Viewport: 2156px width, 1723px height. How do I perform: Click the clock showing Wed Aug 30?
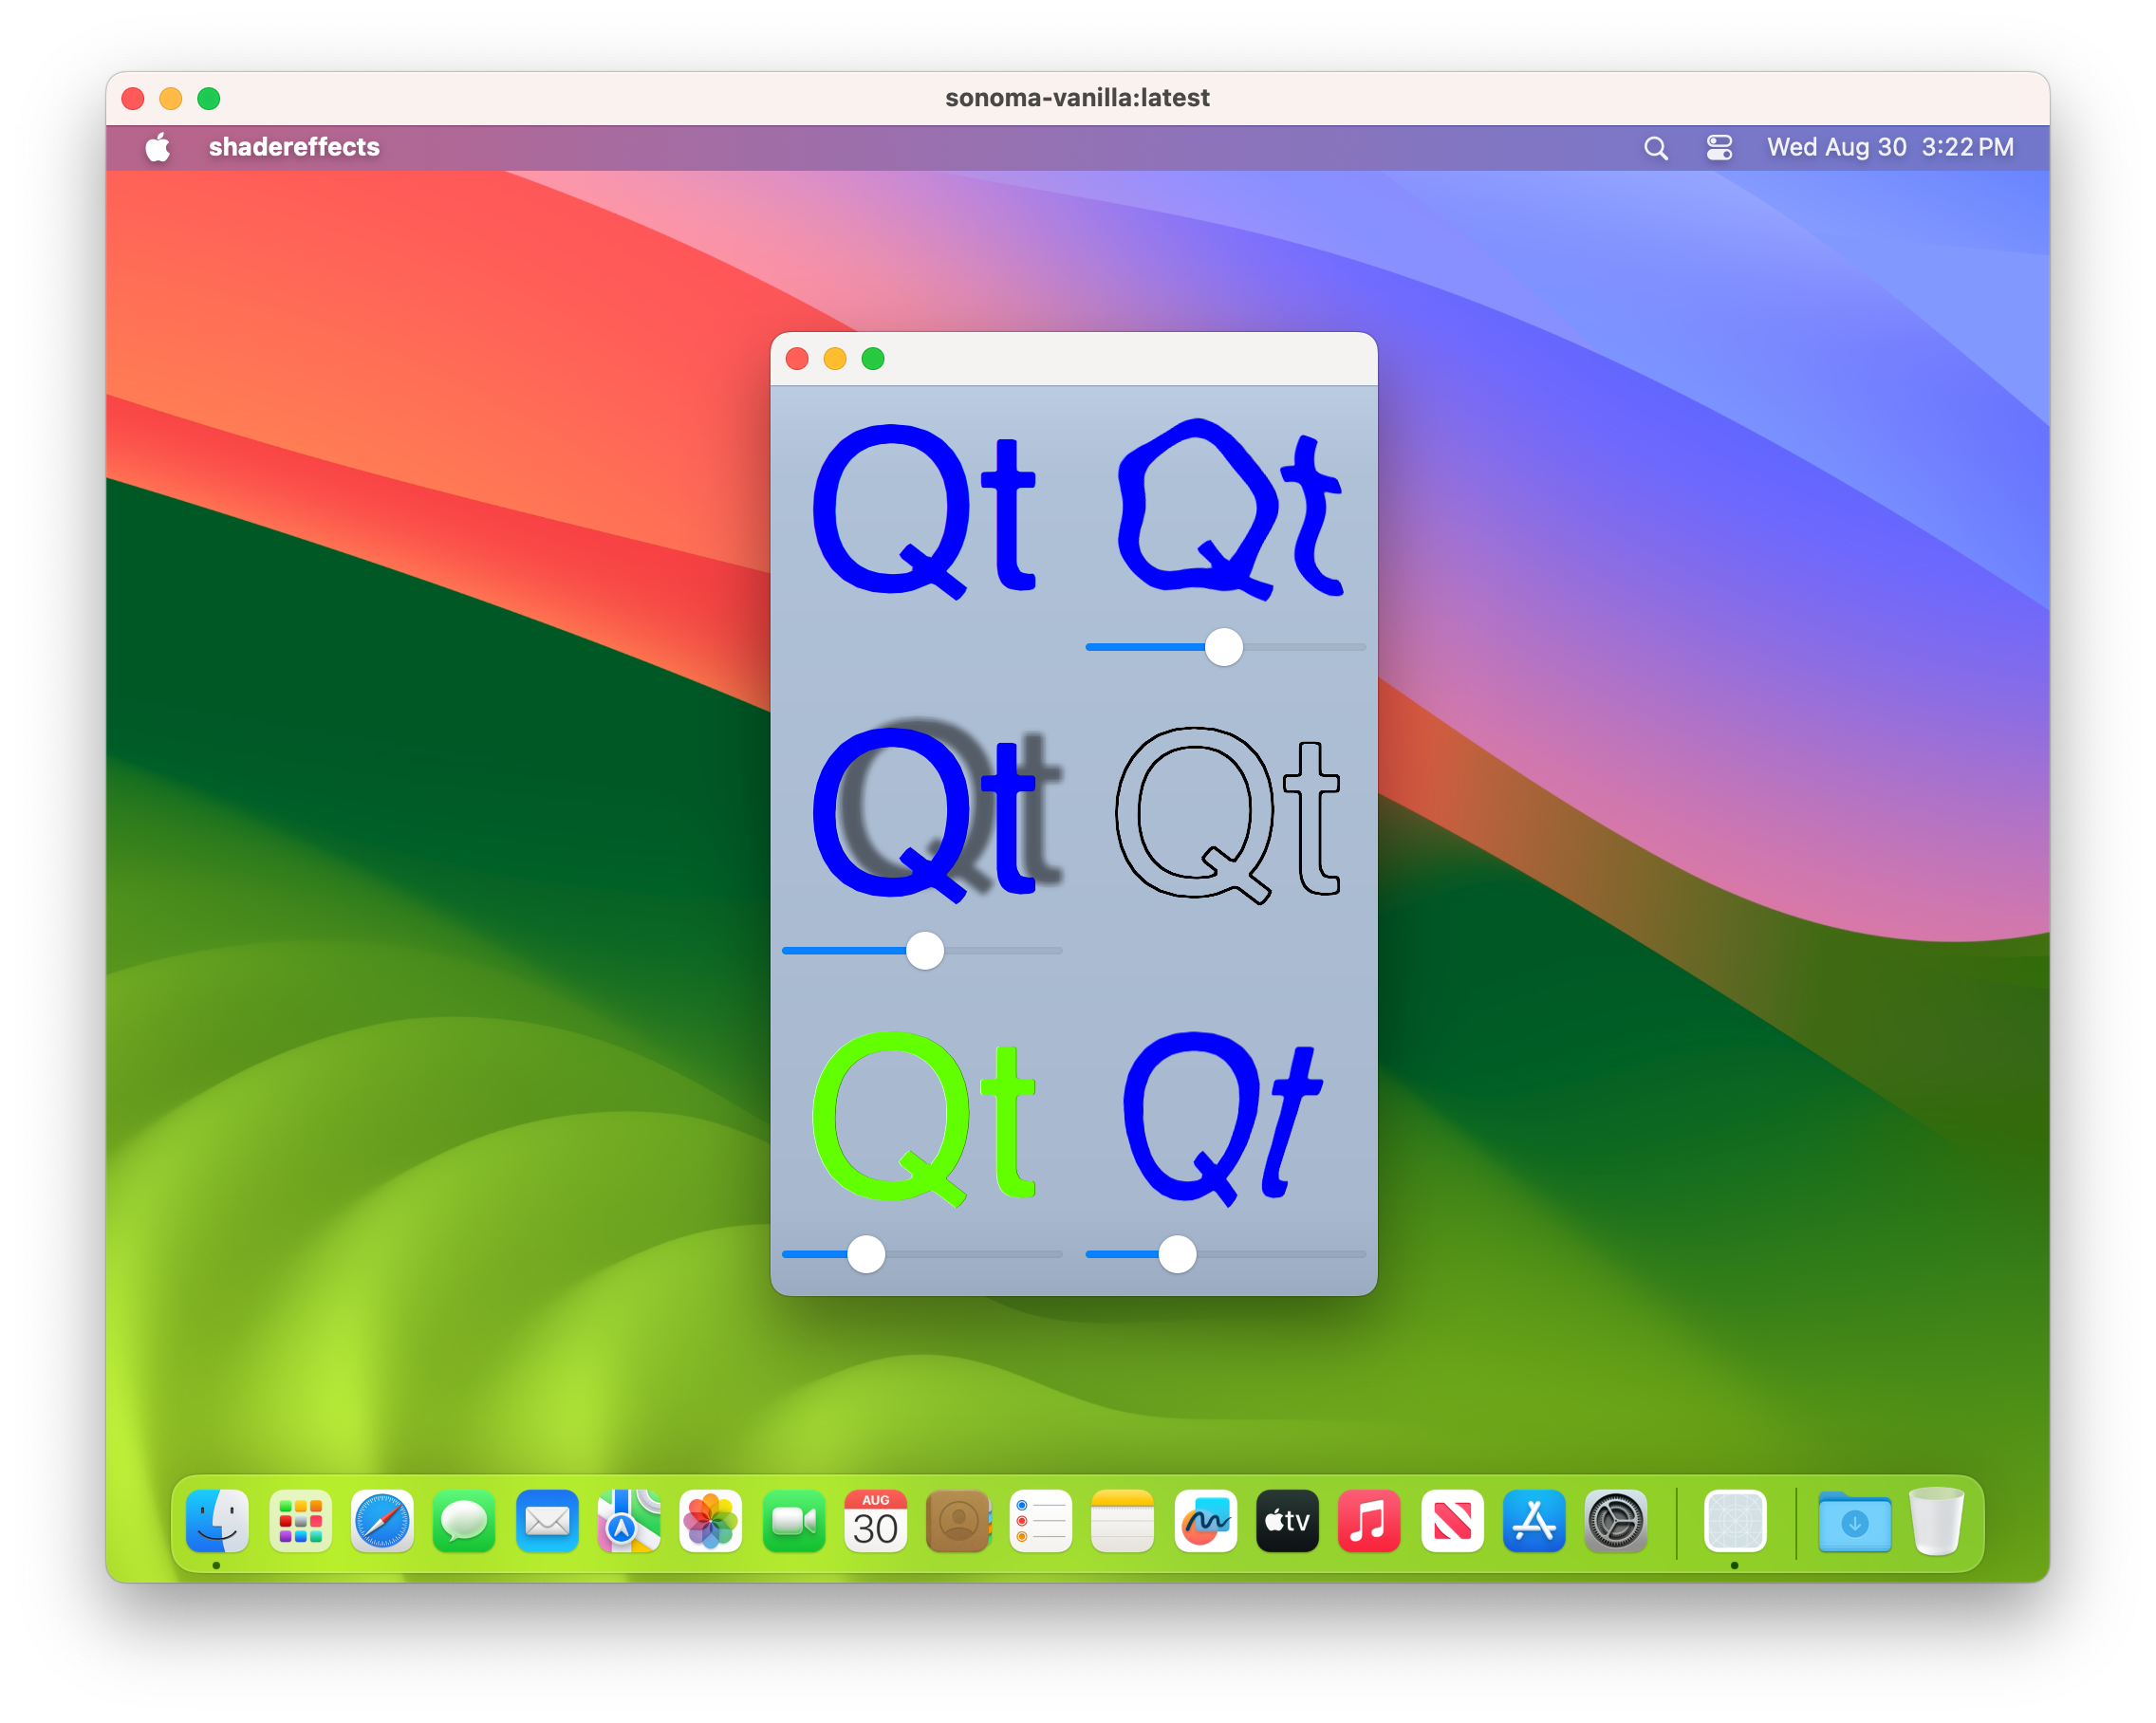click(1839, 147)
